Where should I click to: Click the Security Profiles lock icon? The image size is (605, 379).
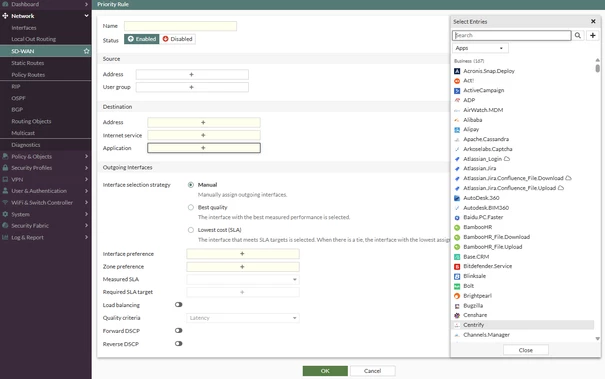click(5, 168)
